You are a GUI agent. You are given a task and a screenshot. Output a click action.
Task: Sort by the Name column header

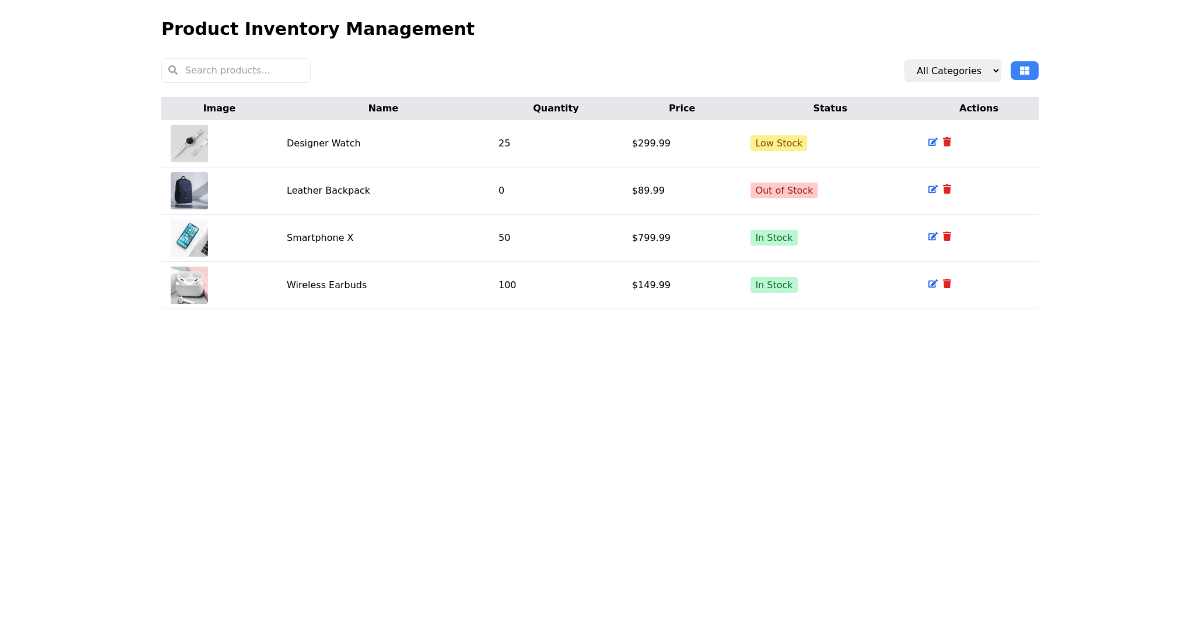[383, 108]
